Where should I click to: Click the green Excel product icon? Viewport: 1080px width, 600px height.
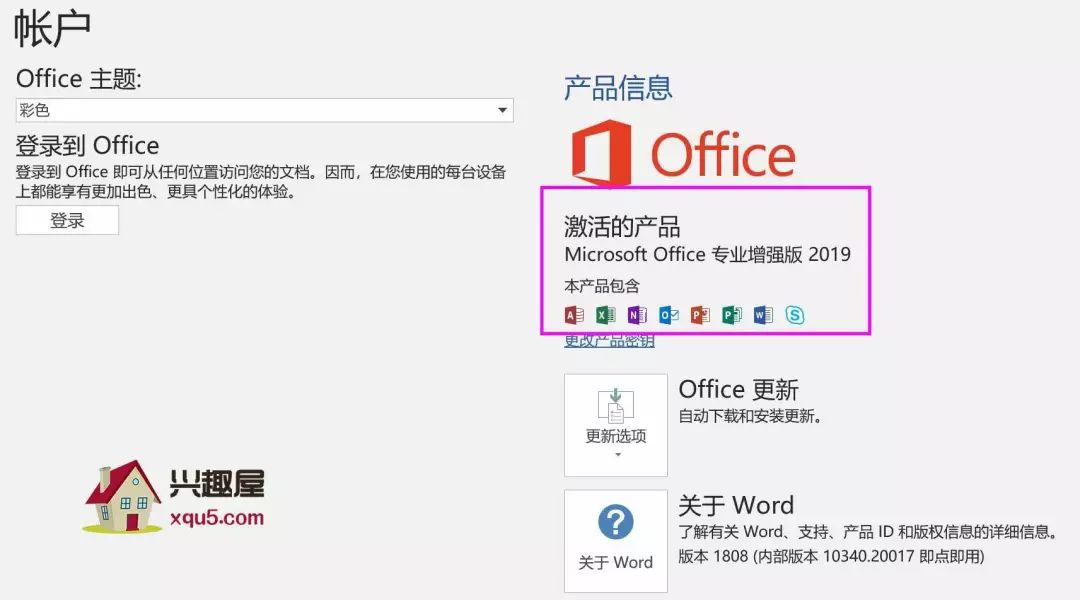coord(605,315)
